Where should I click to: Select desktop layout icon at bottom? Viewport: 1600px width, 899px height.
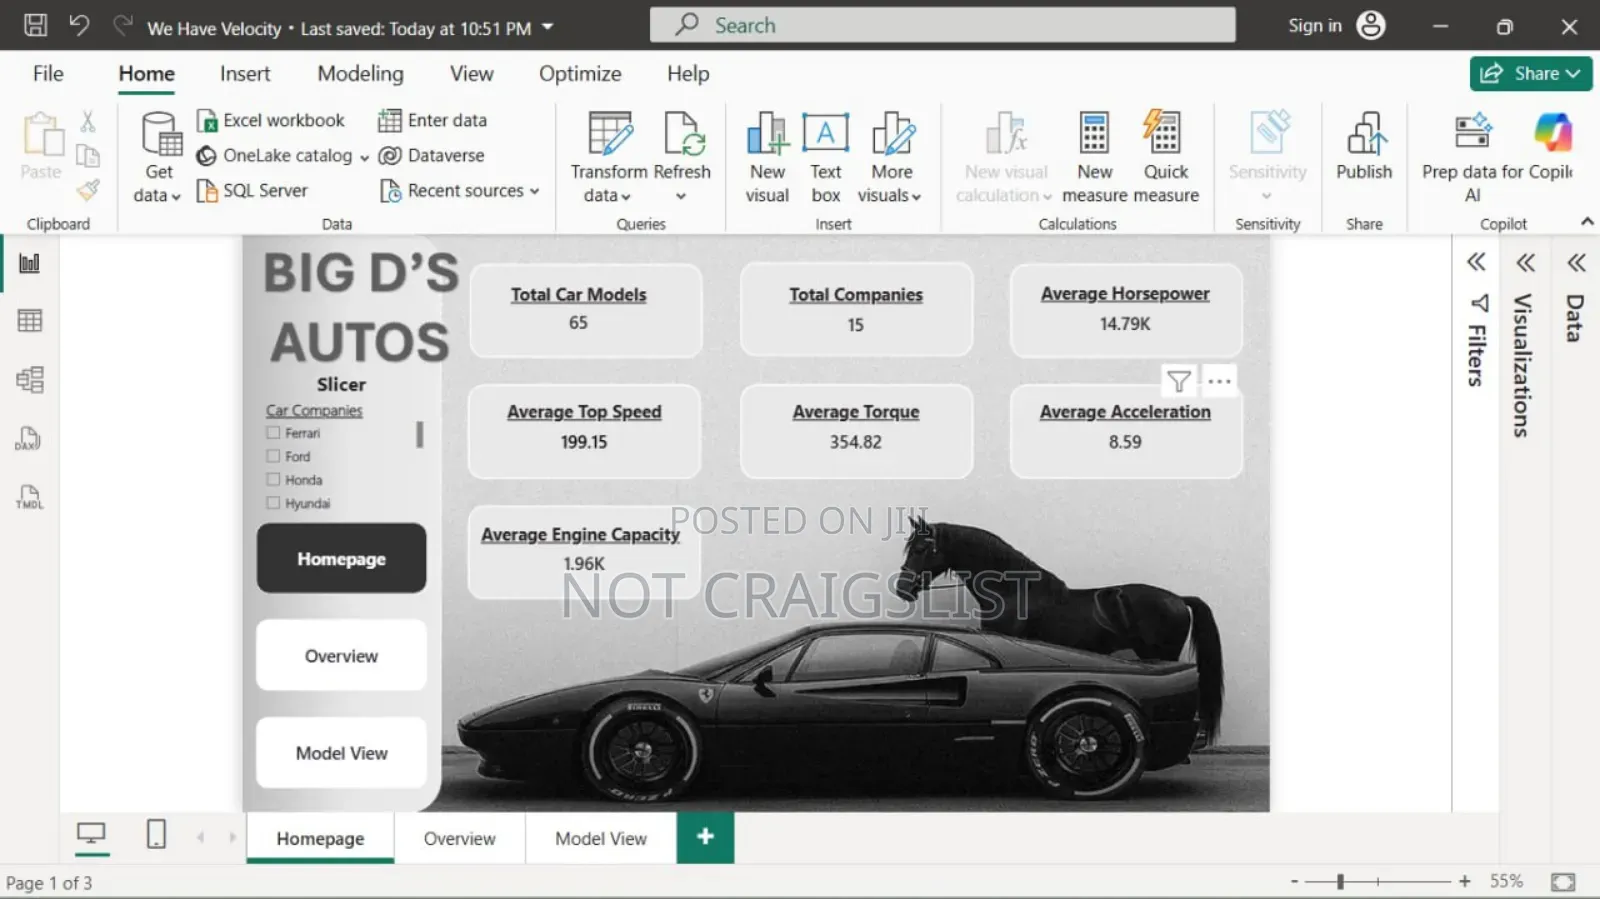pos(92,834)
